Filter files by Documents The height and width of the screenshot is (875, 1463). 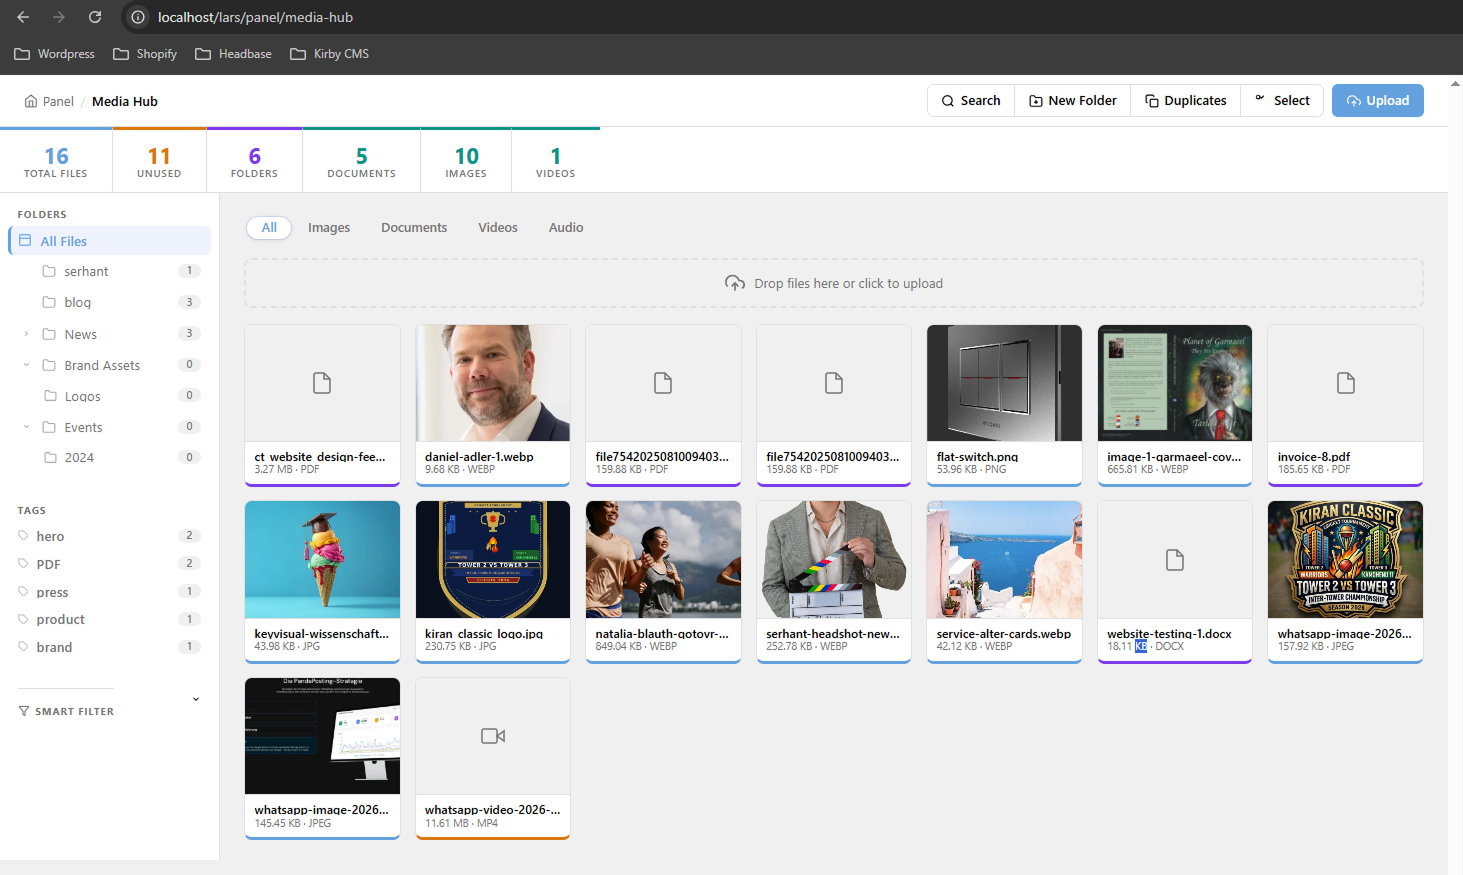pos(414,228)
